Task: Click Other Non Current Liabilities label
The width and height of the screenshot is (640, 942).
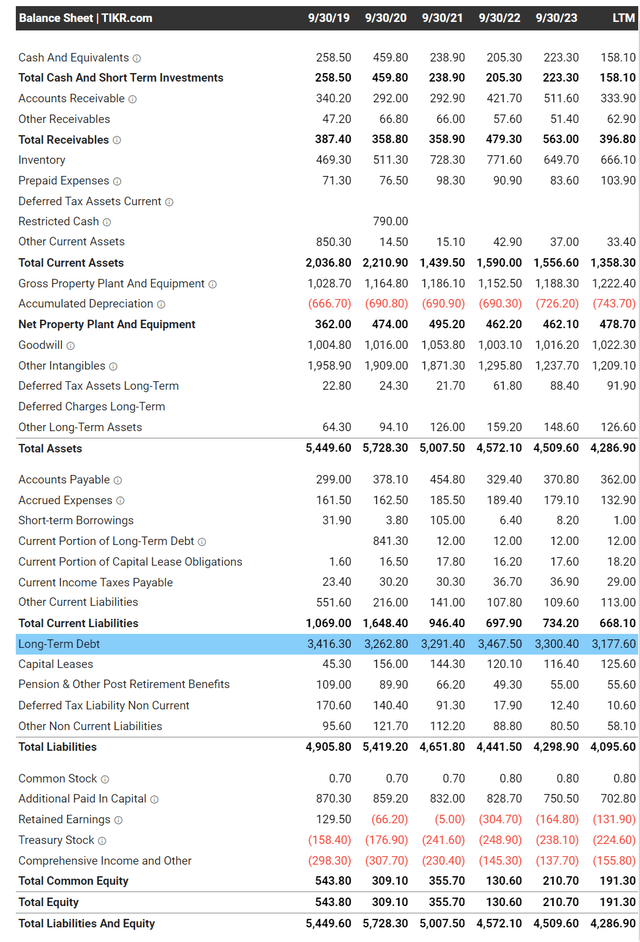Action: 90,726
